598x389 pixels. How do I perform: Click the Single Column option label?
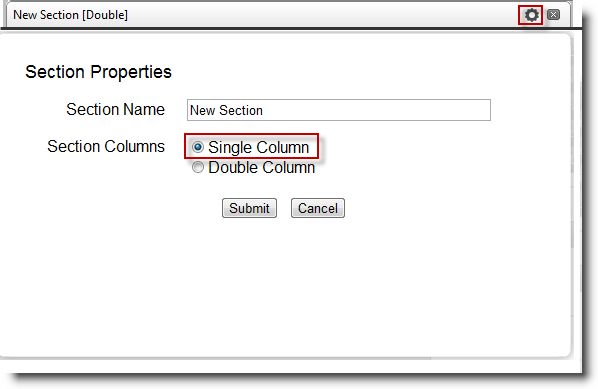258,147
